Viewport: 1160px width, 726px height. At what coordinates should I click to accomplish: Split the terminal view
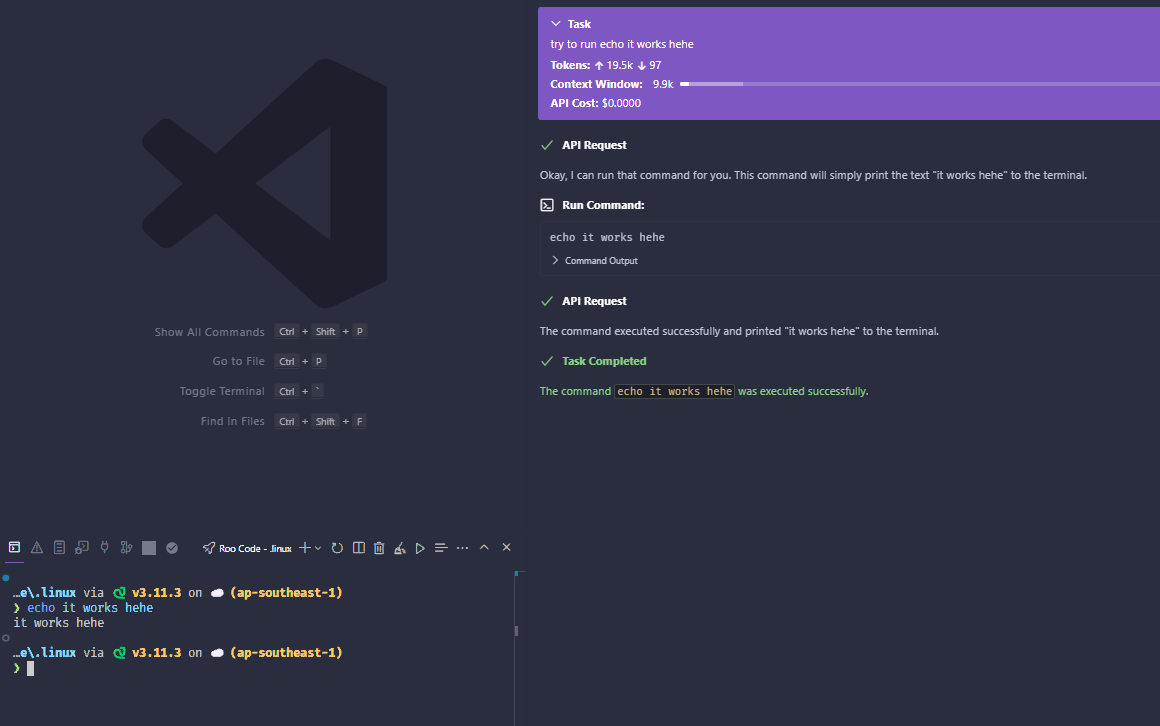358,547
